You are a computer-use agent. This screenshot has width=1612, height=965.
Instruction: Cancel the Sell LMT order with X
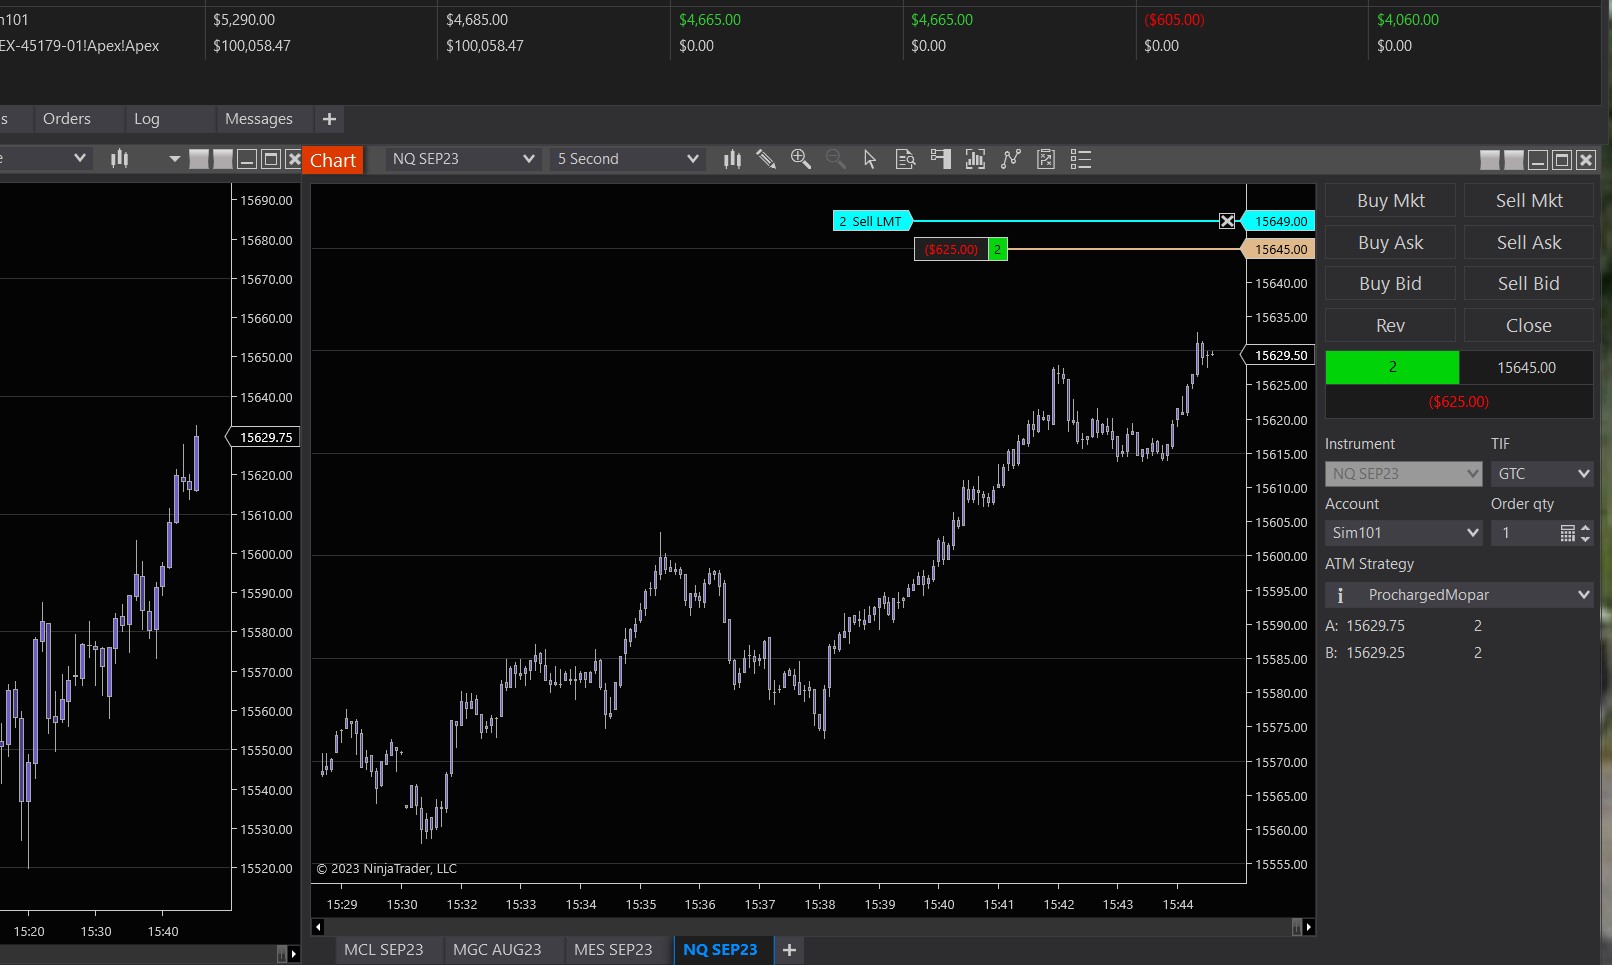(x=1227, y=221)
